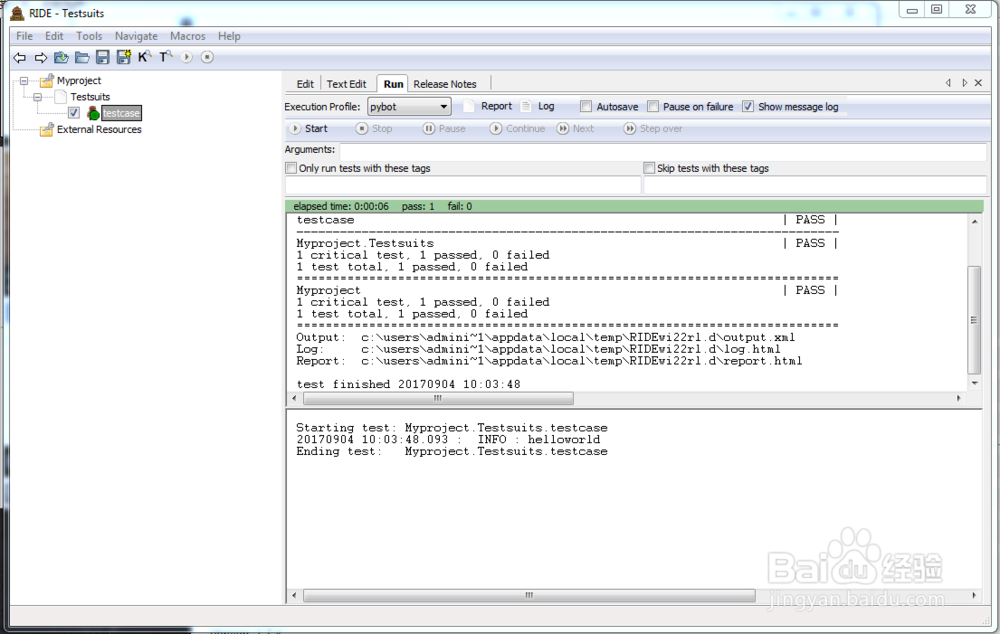Screen dimensions: 1000x634
Task: Uncheck Show message log checkbox
Action: pyautogui.click(x=748, y=107)
